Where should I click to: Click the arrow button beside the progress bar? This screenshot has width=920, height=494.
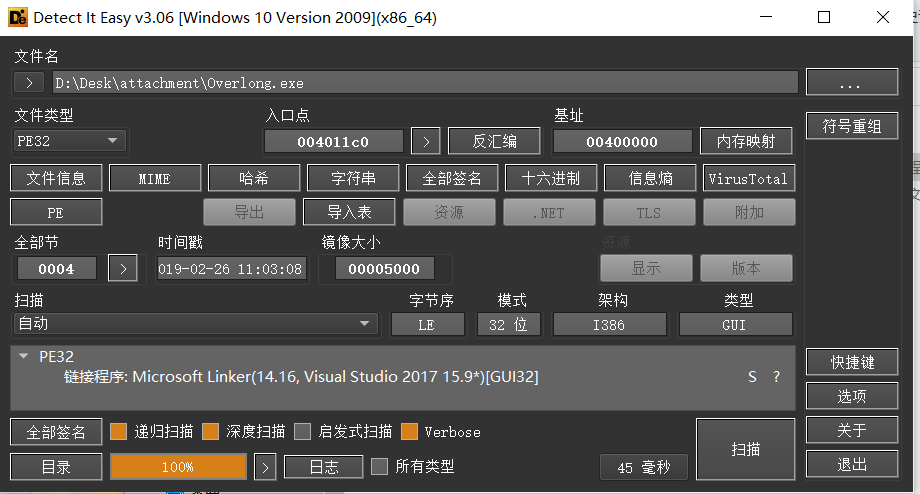[265, 467]
